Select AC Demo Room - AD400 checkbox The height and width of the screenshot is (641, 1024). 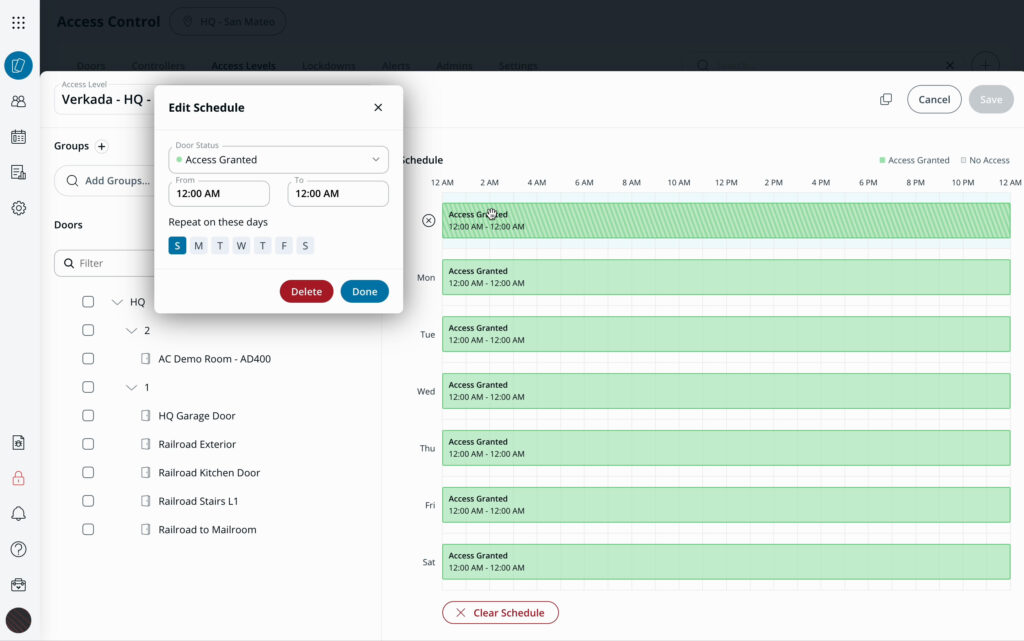[x=88, y=359]
